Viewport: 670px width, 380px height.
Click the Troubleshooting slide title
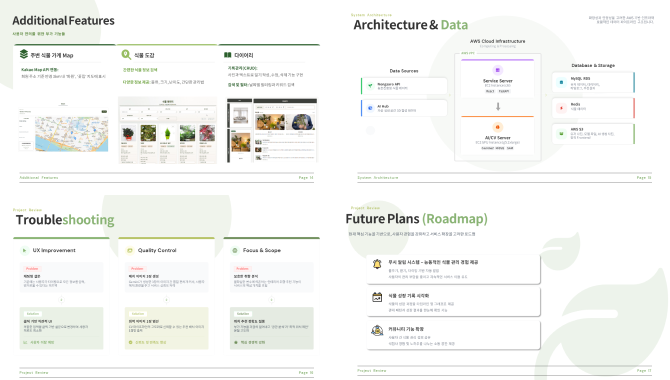[65, 220]
